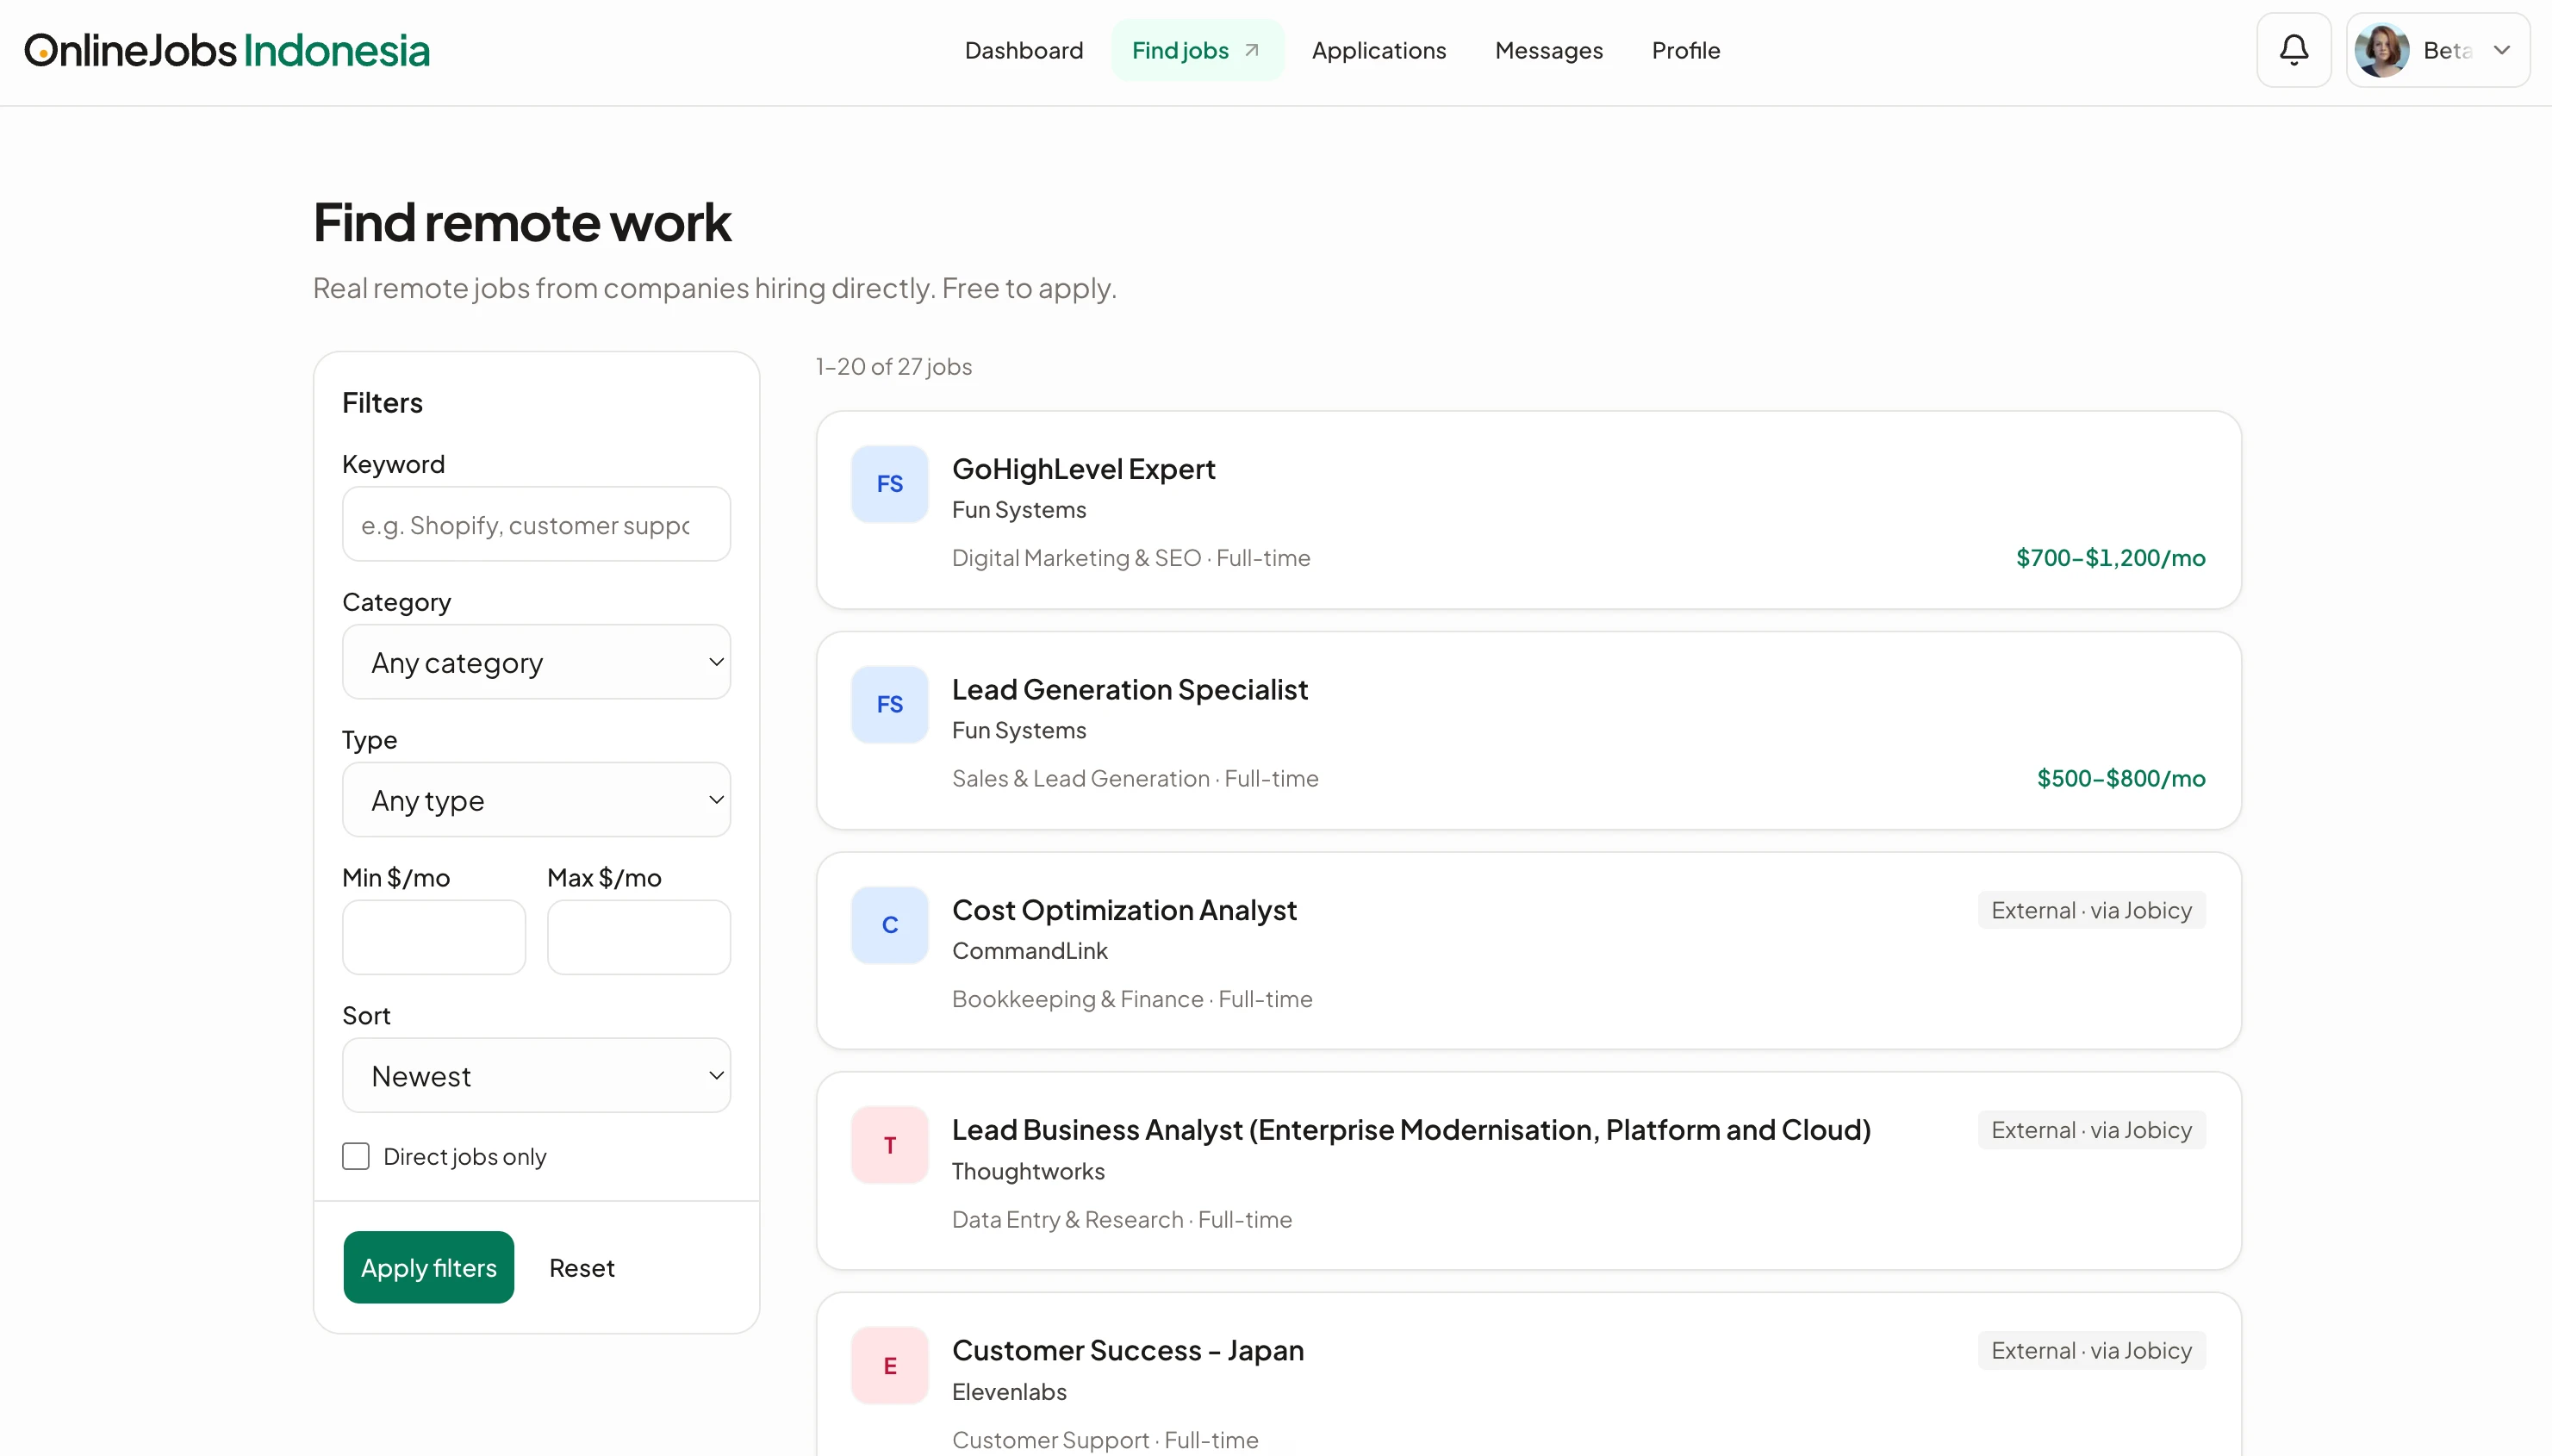Image resolution: width=2552 pixels, height=1456 pixels.
Task: Open the Messages tab
Action: (1549, 50)
